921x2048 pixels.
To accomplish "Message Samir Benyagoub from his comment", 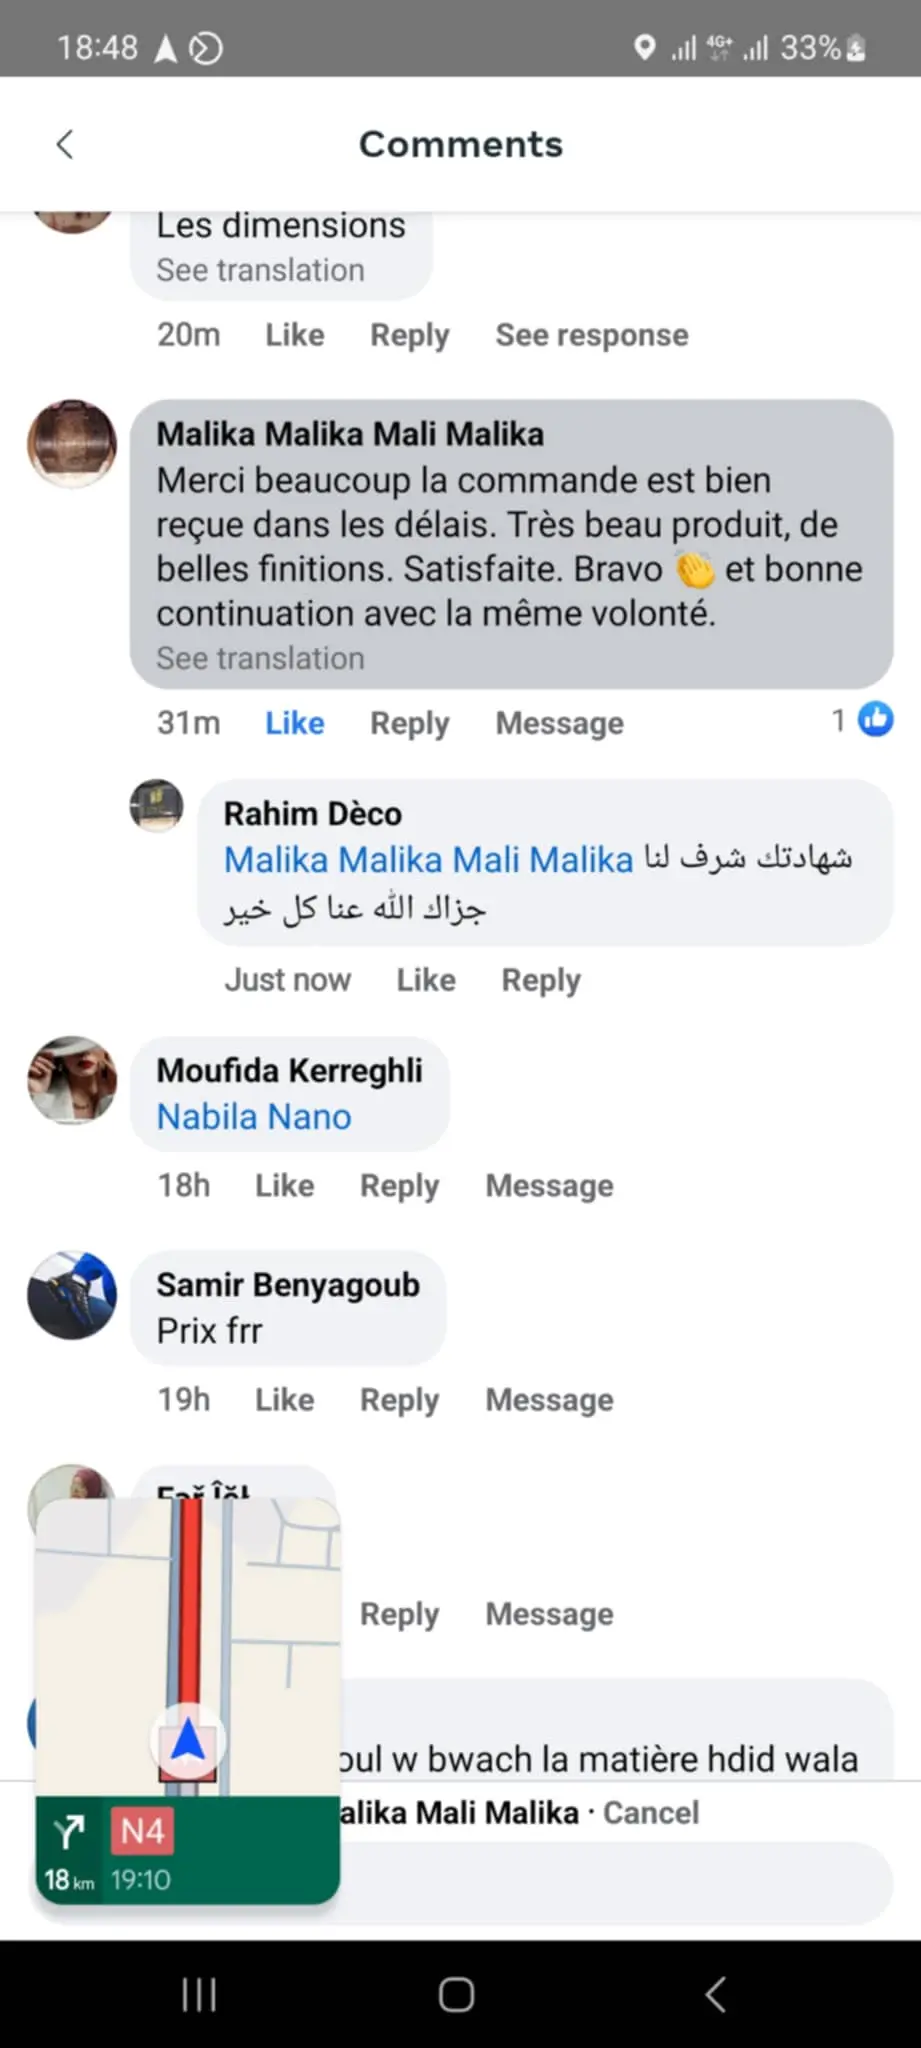I will coord(549,1400).
